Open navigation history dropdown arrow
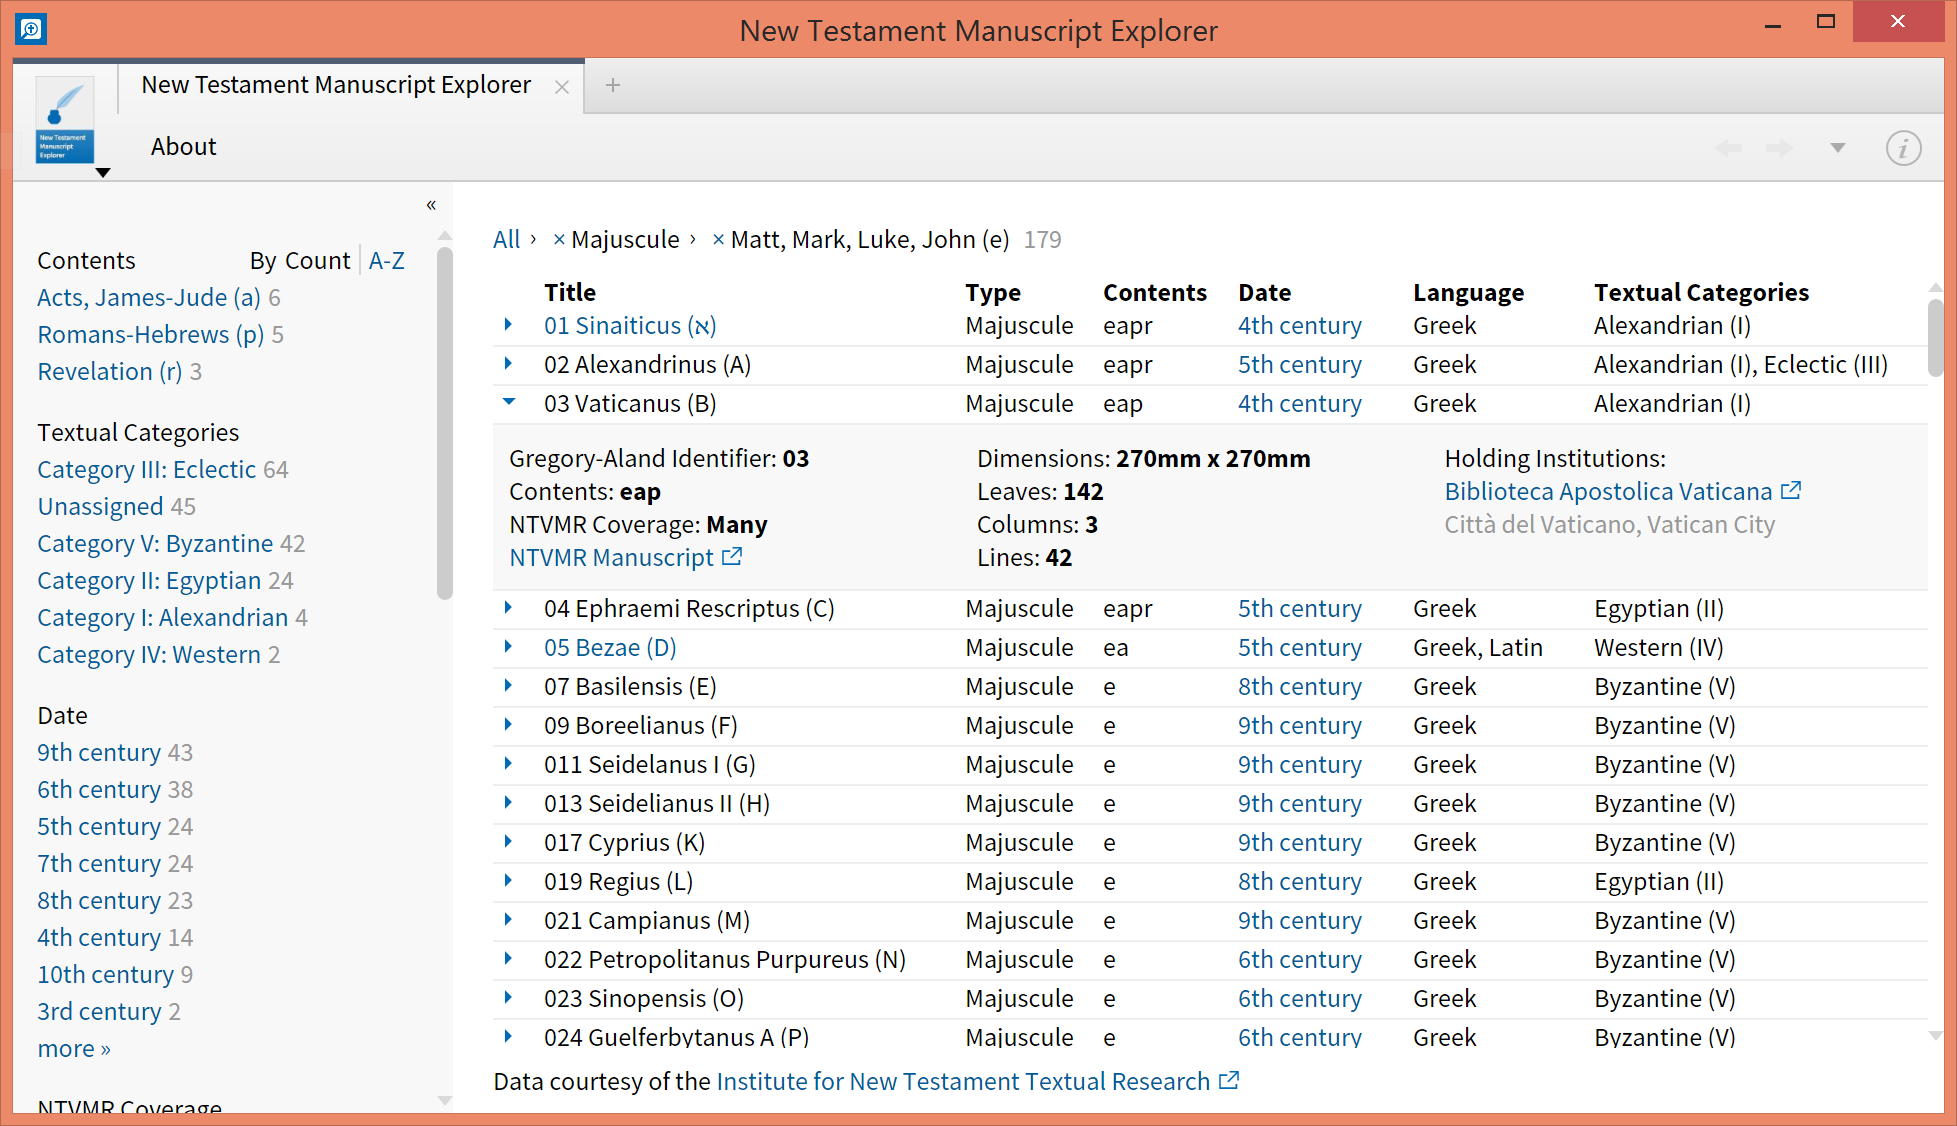 click(1837, 148)
